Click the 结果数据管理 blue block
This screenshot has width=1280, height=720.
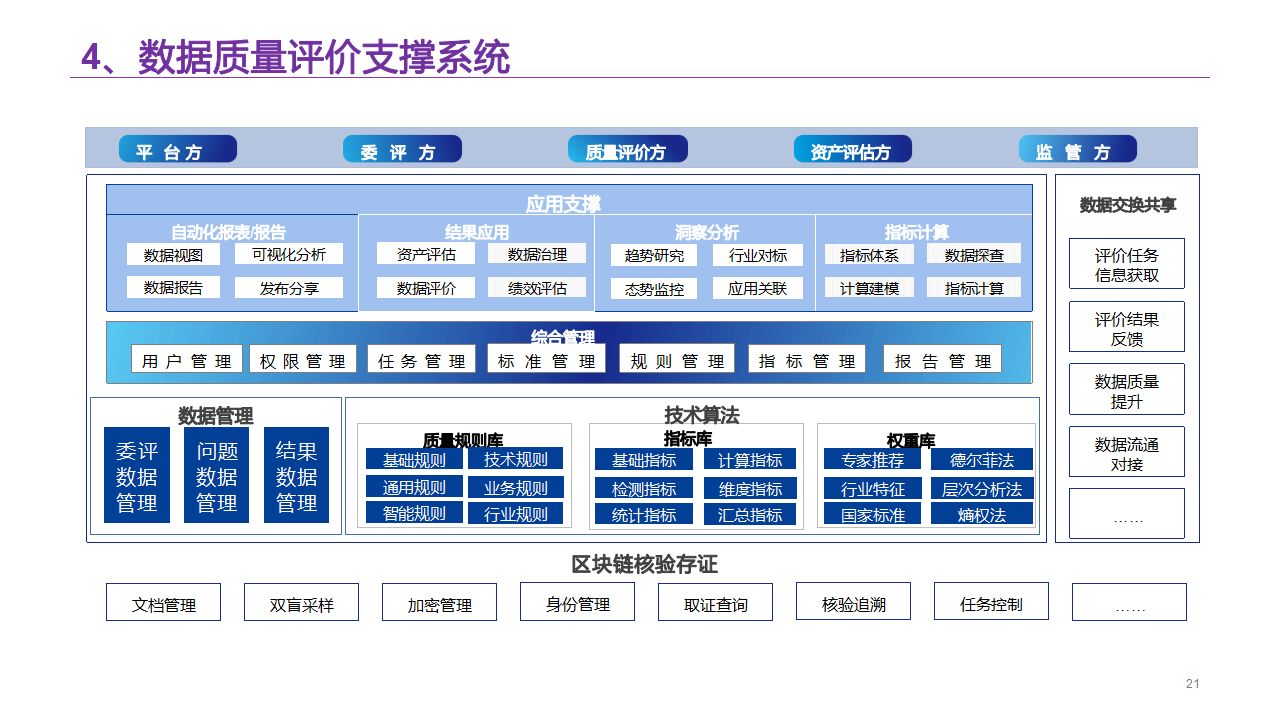pyautogui.click(x=297, y=475)
